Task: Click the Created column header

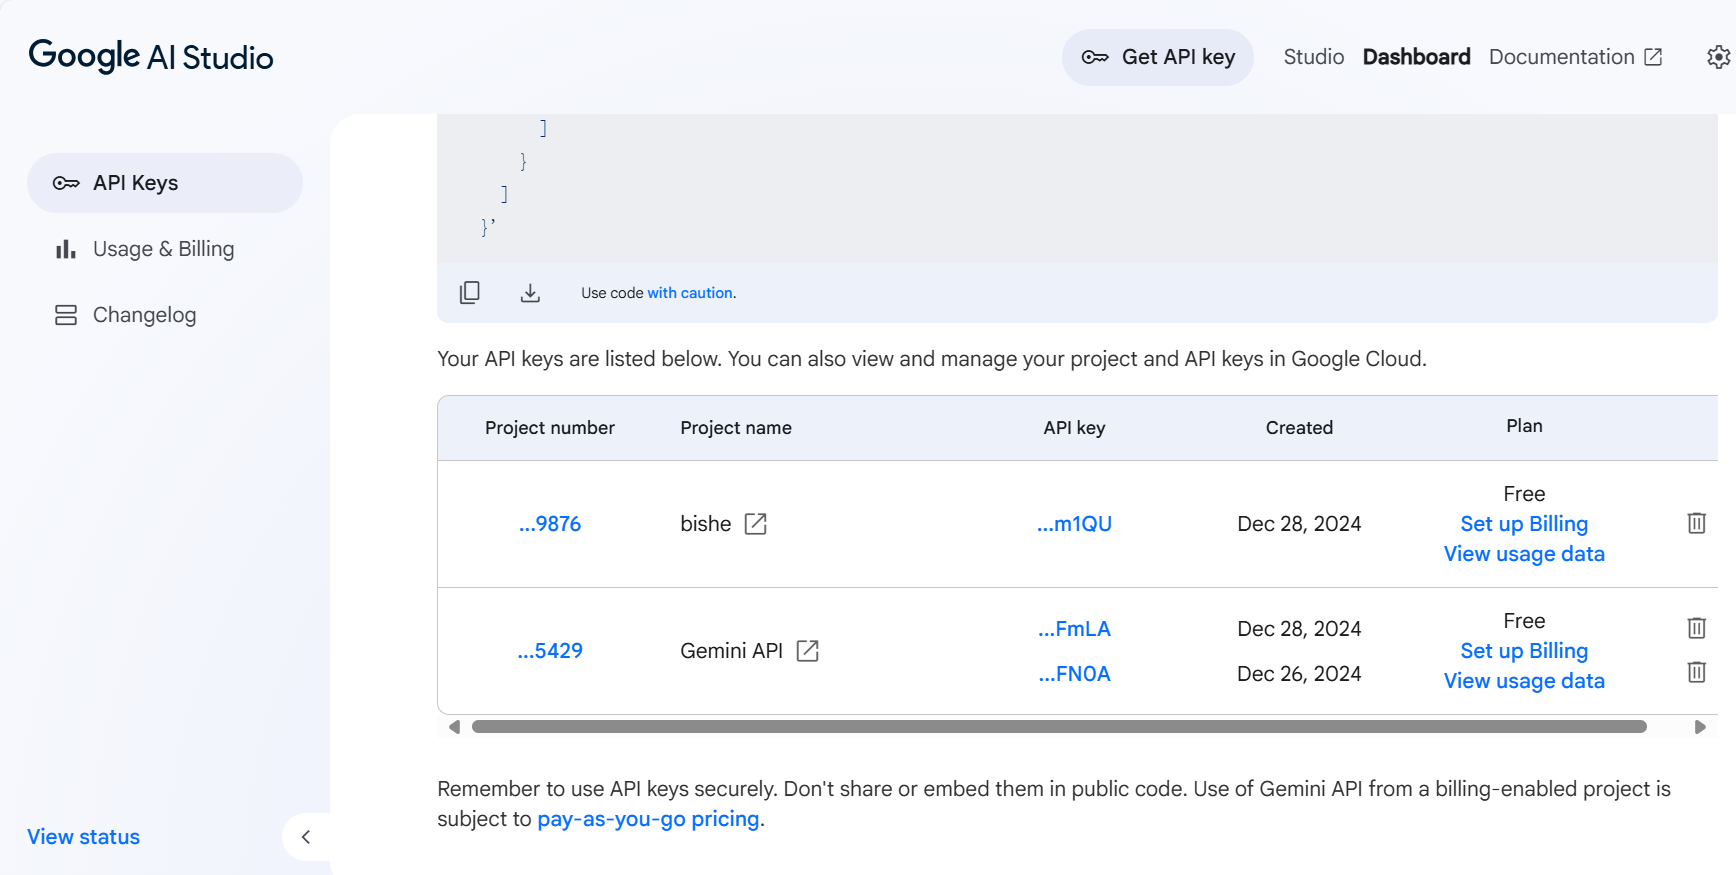Action: pyautogui.click(x=1299, y=428)
